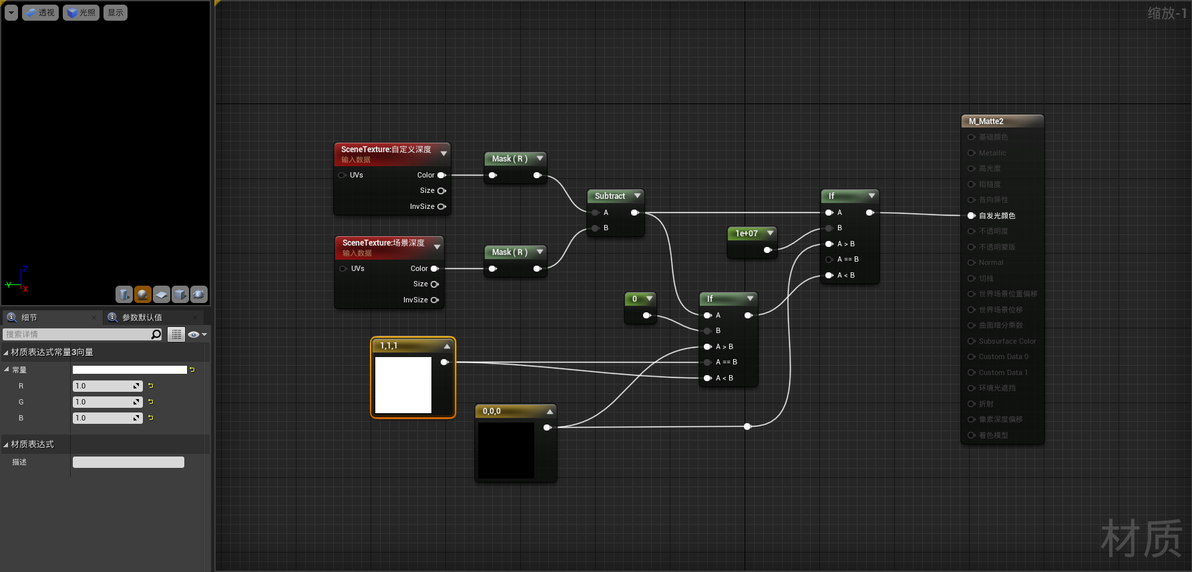The height and width of the screenshot is (572, 1192).
Task: Click the 搜索详情 search field
Action: pos(77,334)
